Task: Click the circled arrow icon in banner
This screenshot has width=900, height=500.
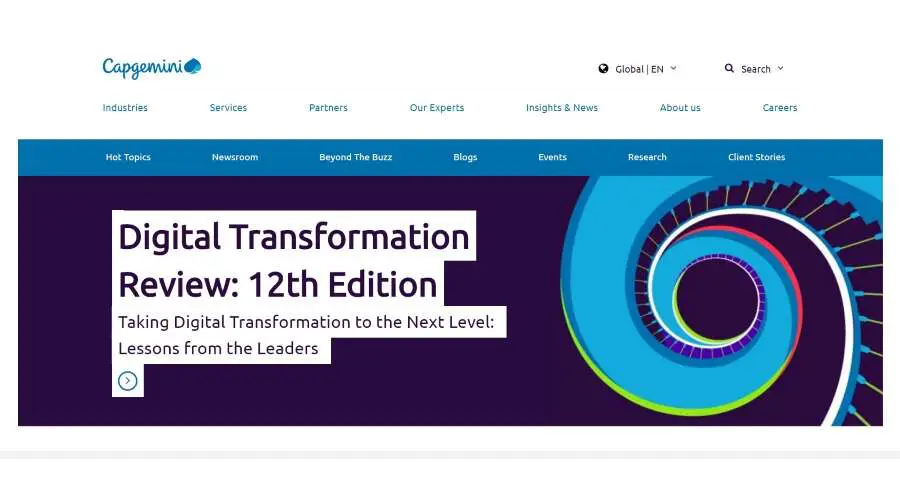Action: tap(127, 380)
